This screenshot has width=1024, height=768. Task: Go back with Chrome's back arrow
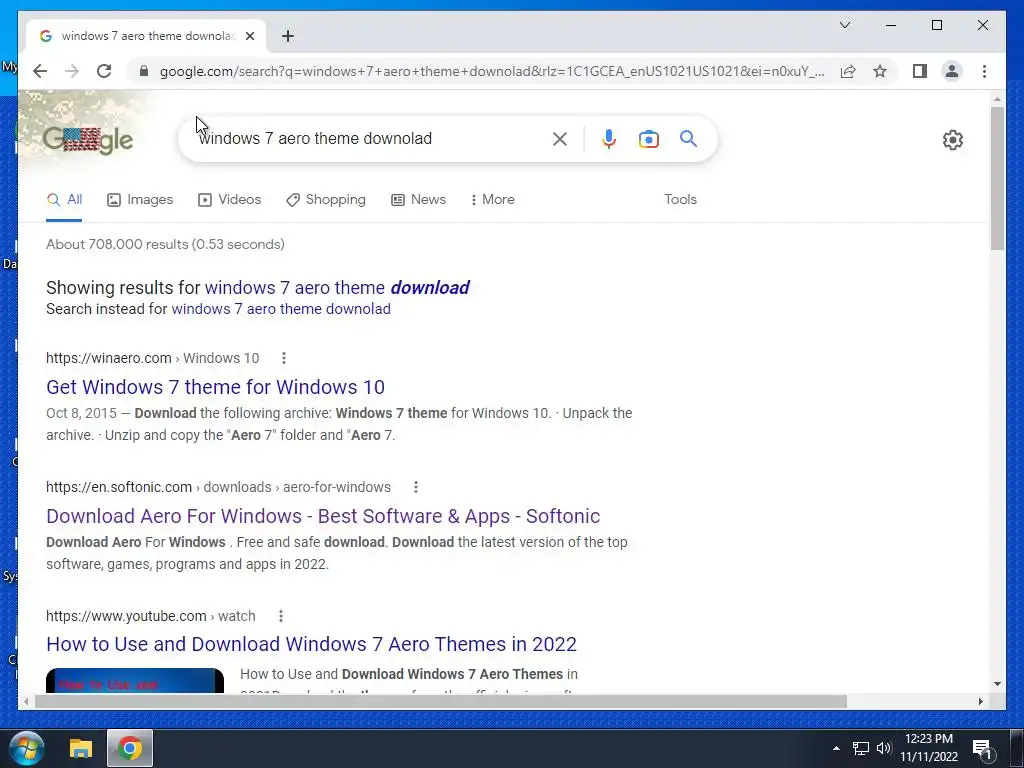(x=40, y=71)
